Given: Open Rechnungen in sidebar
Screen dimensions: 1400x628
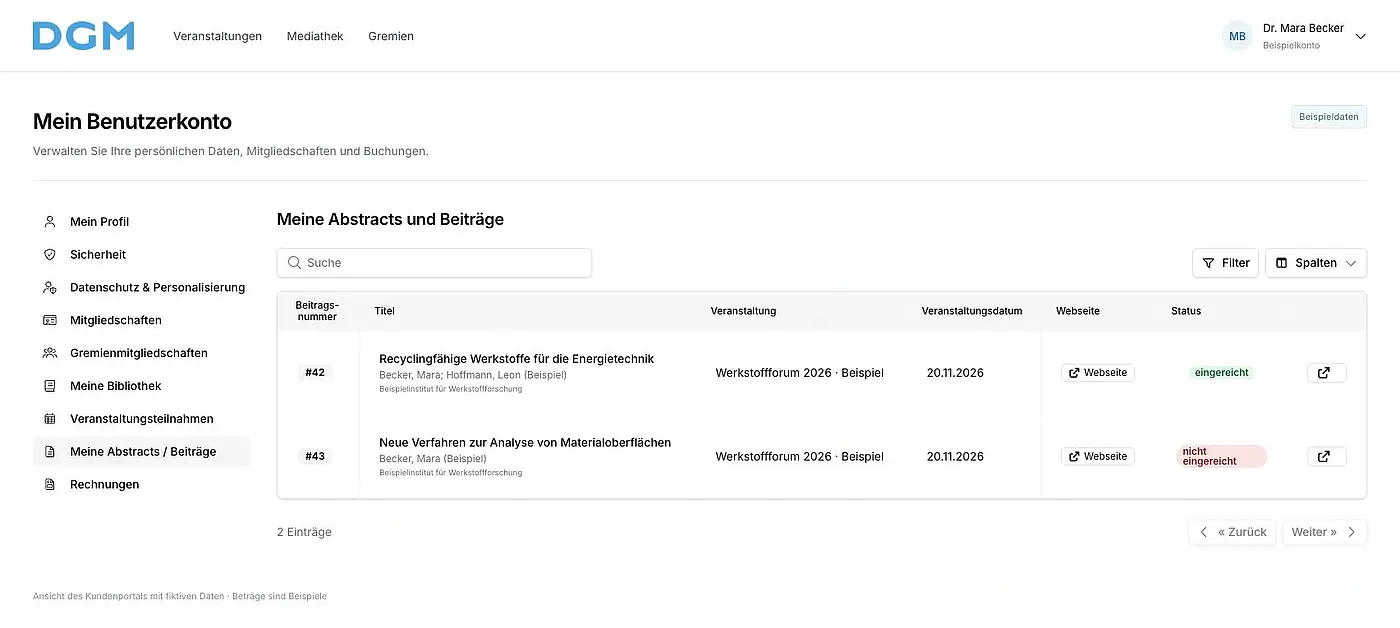Looking at the screenshot, I should tap(141, 485).
